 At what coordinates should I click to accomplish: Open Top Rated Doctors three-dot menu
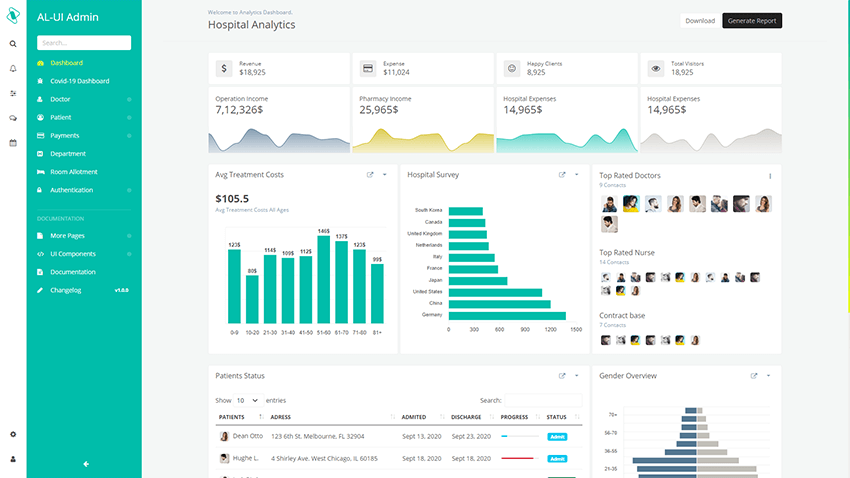770,176
